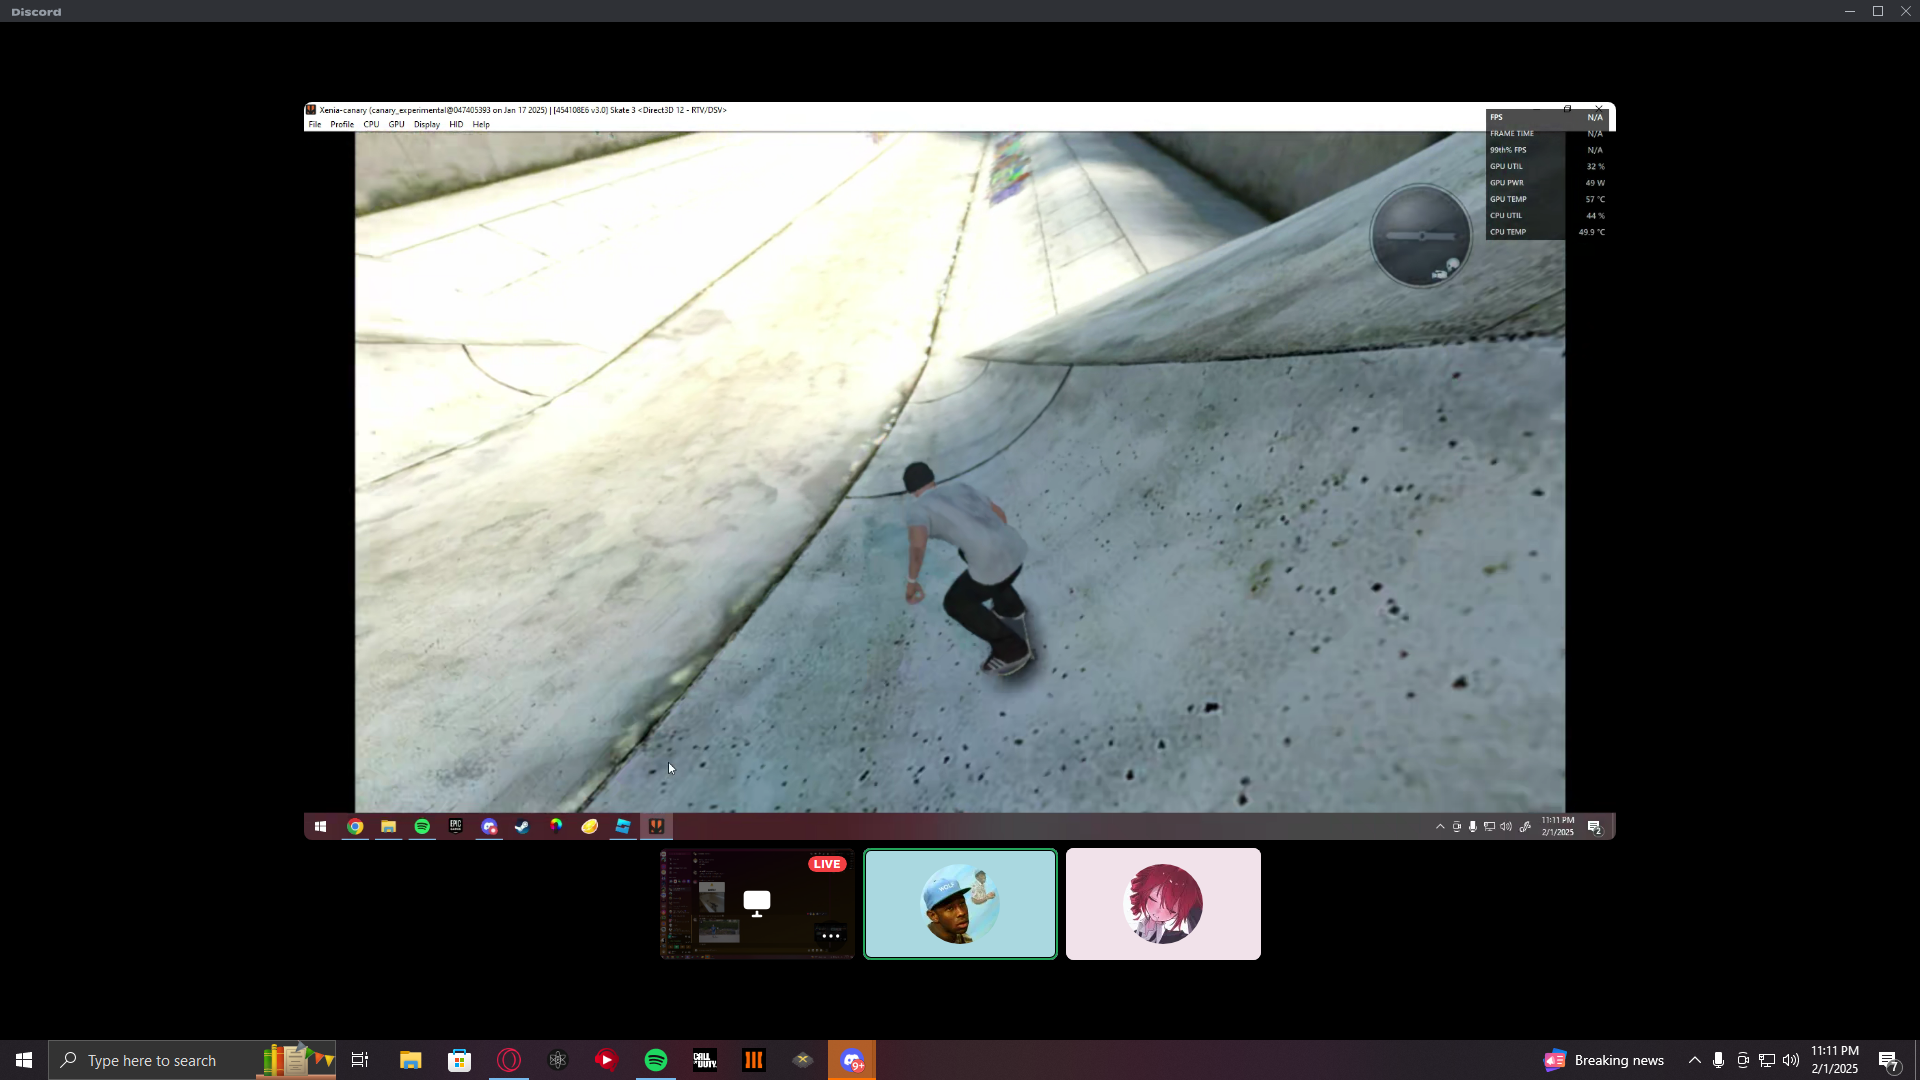Open the notification action center
The width and height of the screenshot is (1920, 1080).
[x=1888, y=1060]
